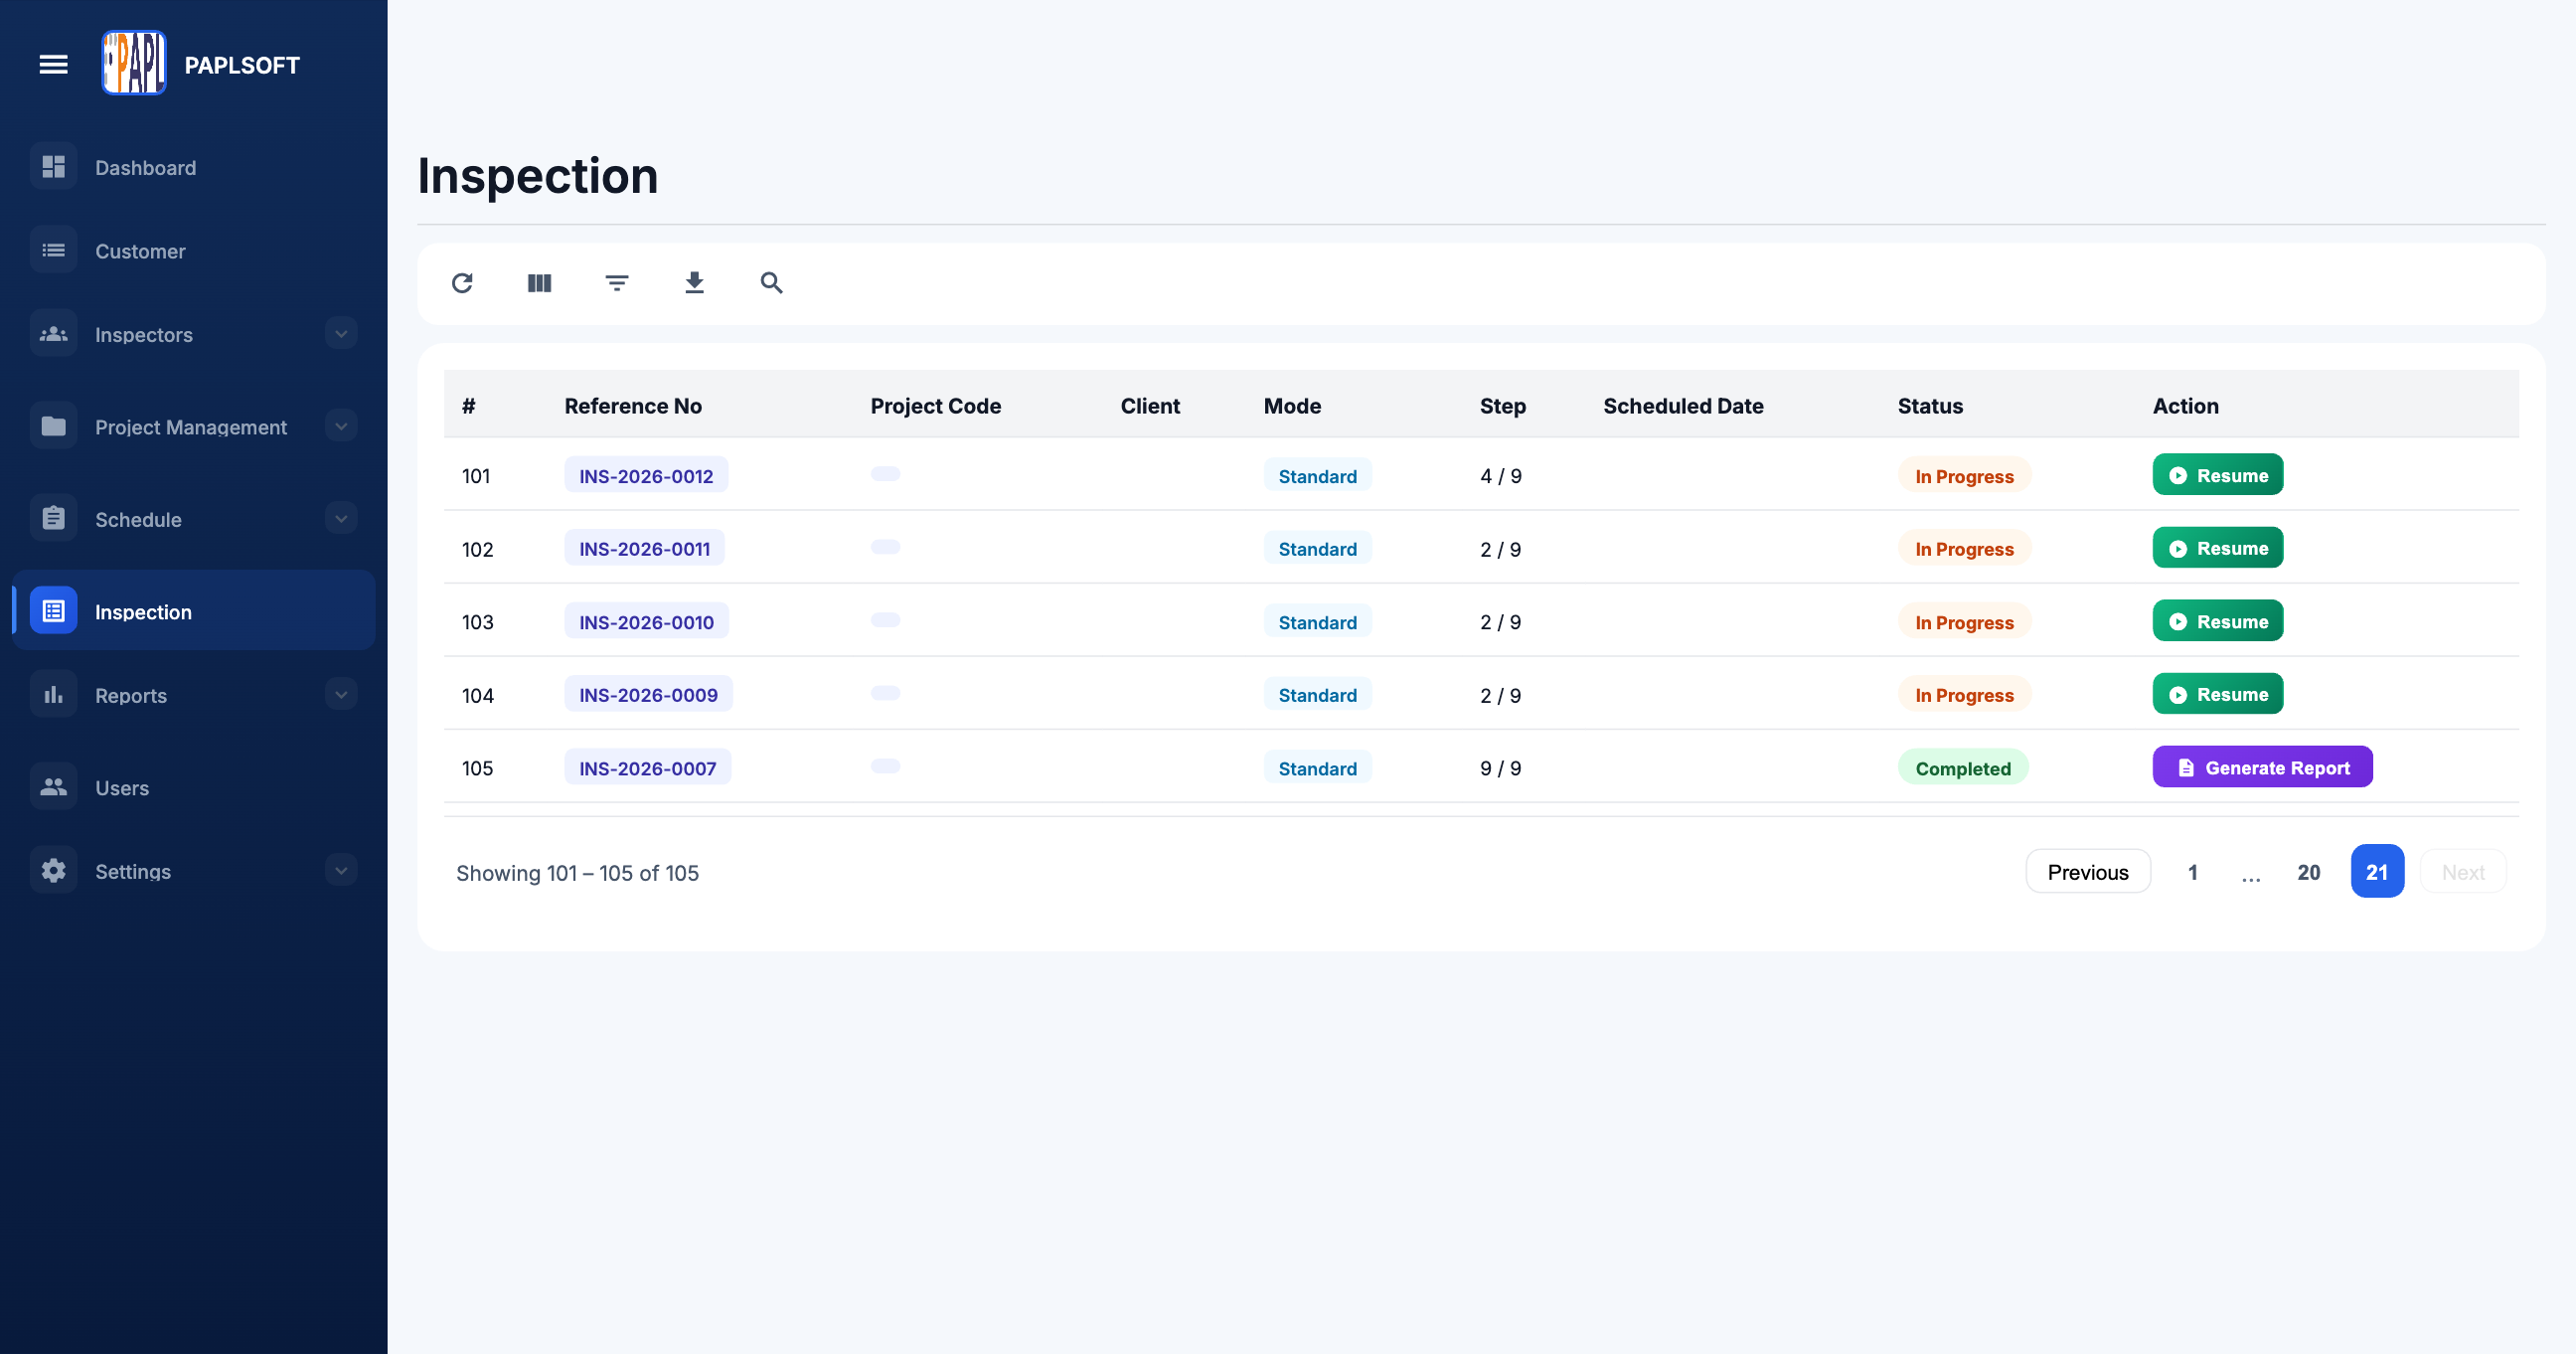This screenshot has height=1354, width=2576.
Task: Click the Scheduled Date column header
Action: (x=1683, y=406)
